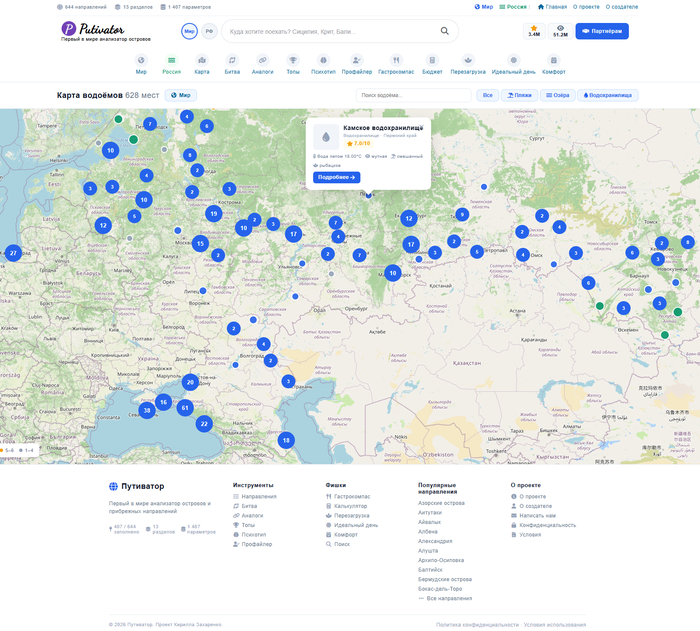Filter map by Водохранилища
Screen dimensions: 700x631
[x=608, y=95]
